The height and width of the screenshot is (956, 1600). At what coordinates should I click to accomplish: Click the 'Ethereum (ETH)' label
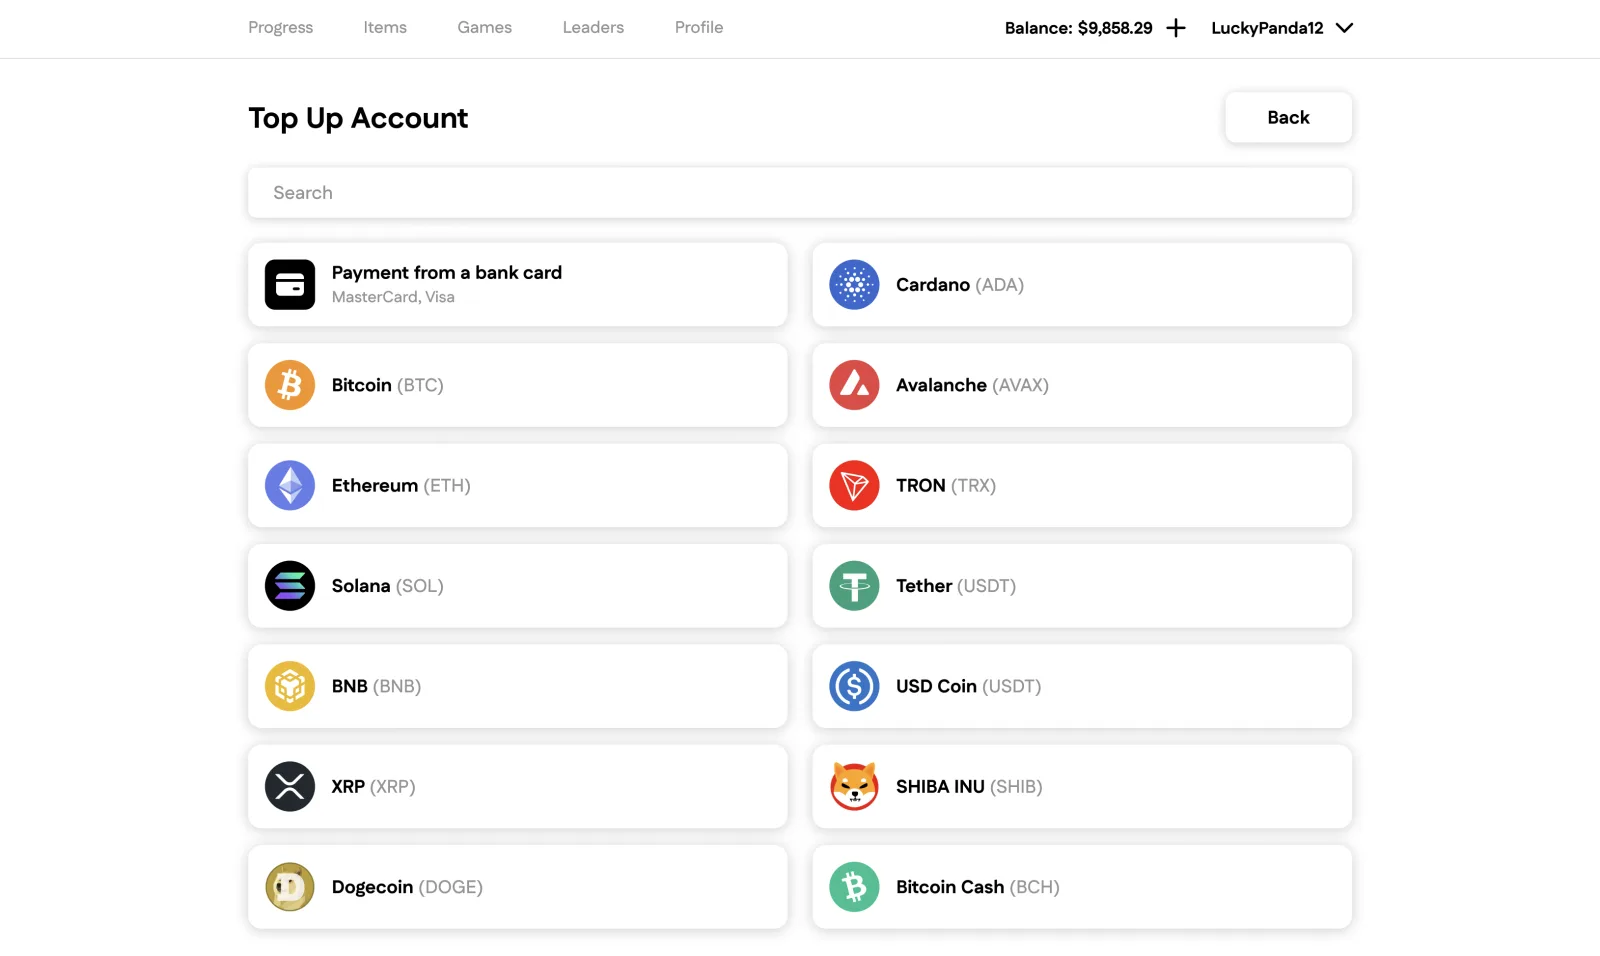(x=401, y=486)
